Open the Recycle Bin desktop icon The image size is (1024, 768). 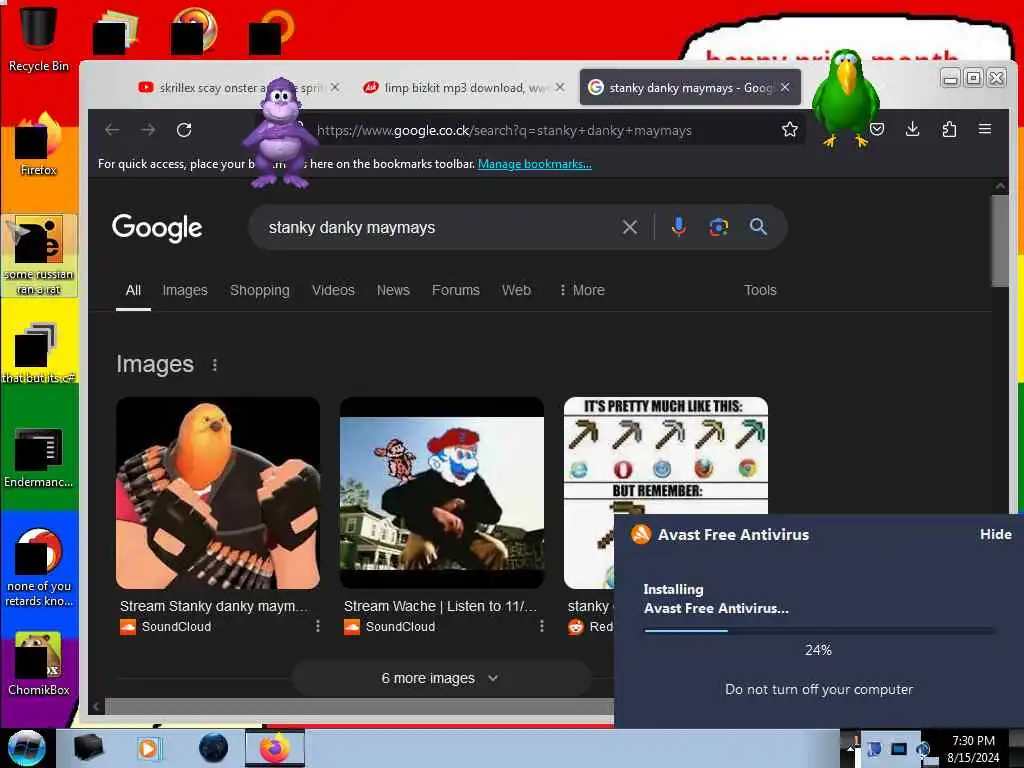(38, 38)
